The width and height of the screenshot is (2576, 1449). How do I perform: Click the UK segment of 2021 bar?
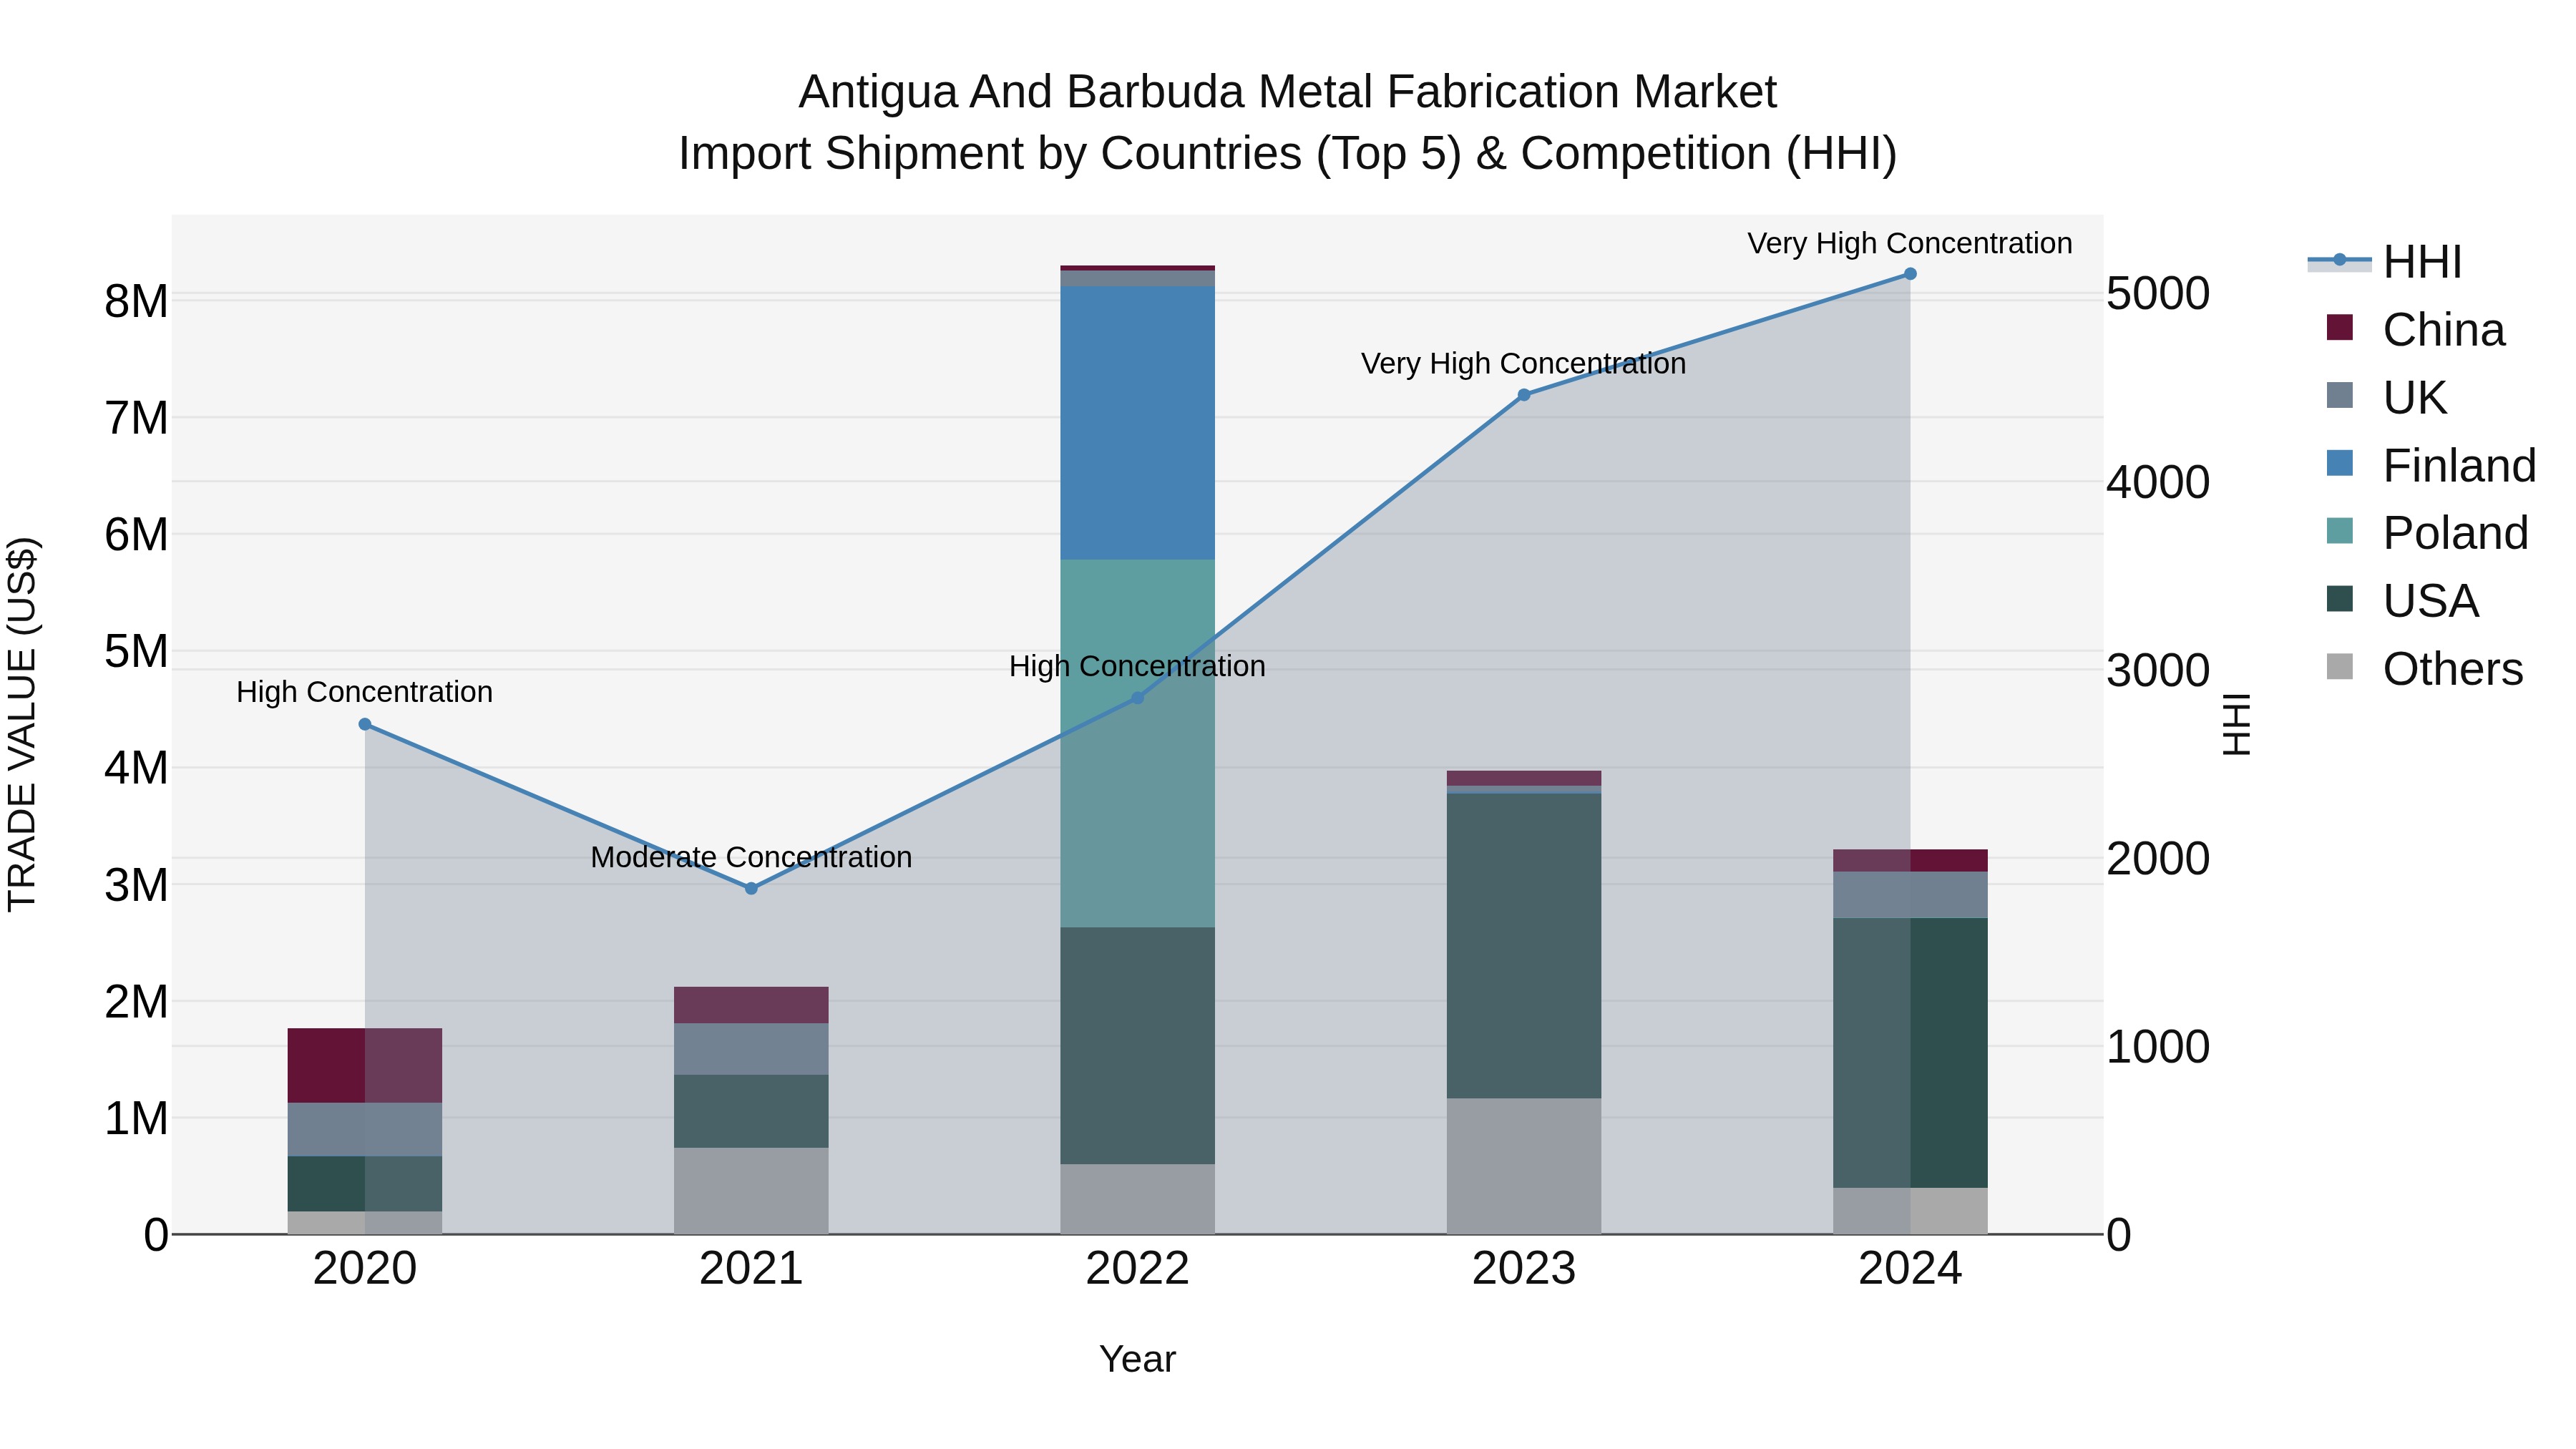click(x=751, y=1049)
